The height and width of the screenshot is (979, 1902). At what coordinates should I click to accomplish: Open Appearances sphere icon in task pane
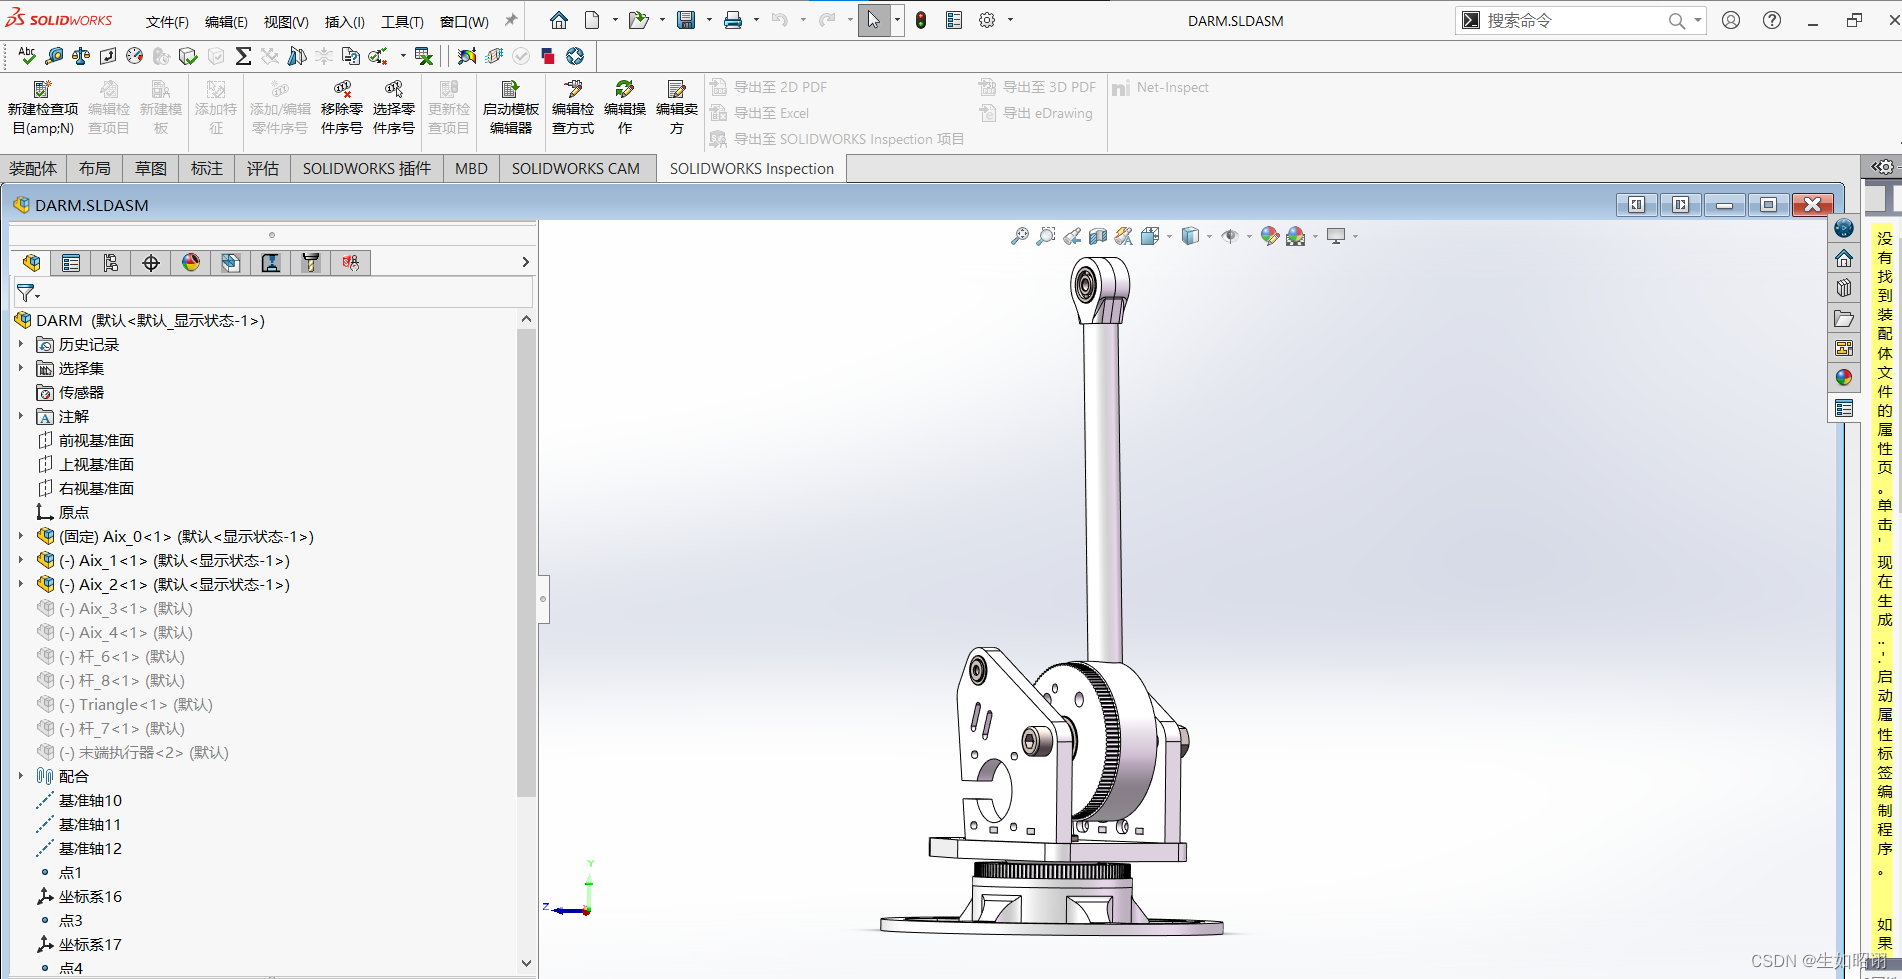point(1844,377)
